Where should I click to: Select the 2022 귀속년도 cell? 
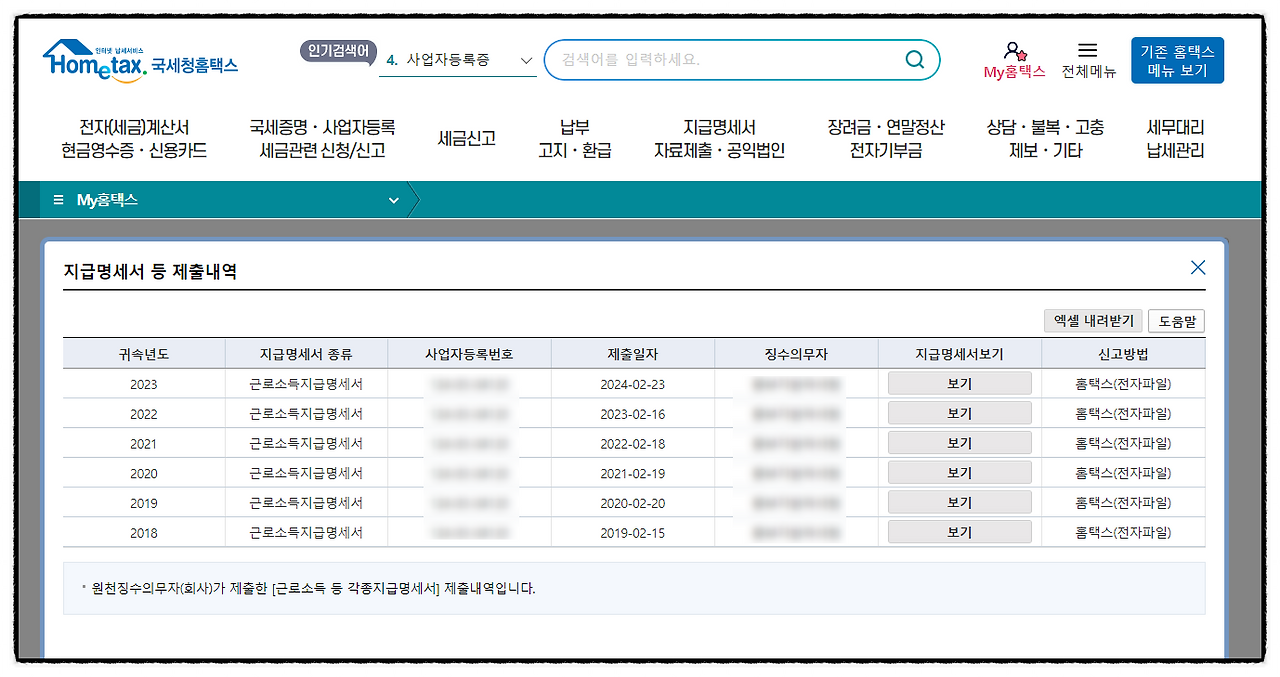pyautogui.click(x=143, y=414)
